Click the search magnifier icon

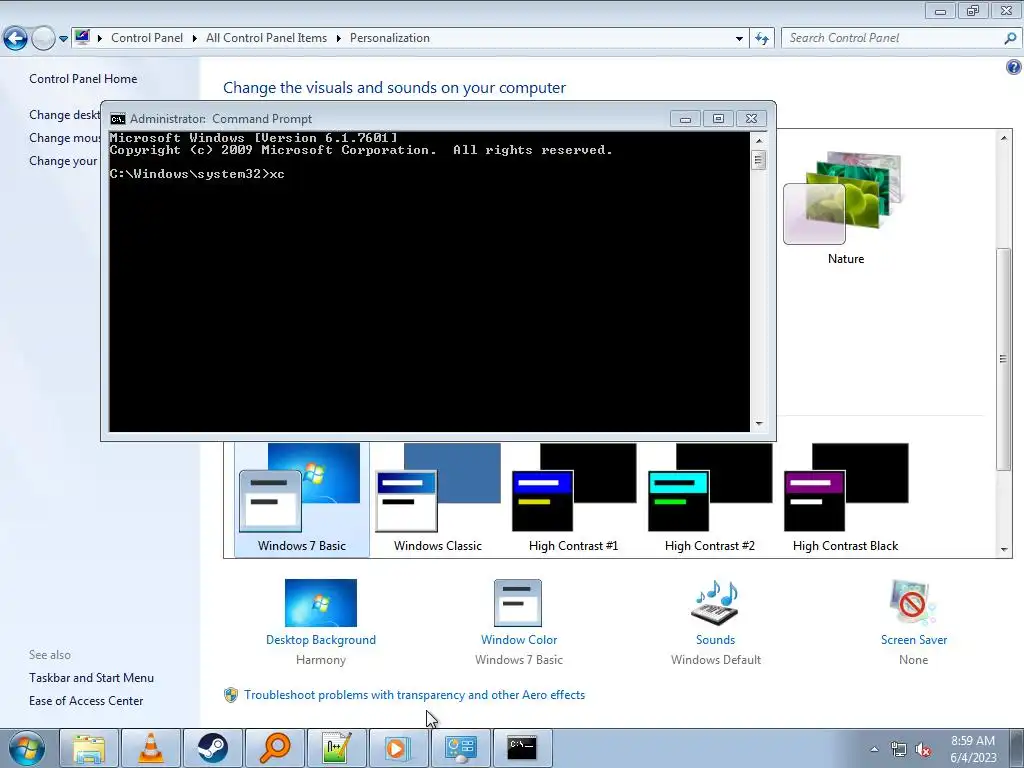pyautogui.click(x=1010, y=38)
